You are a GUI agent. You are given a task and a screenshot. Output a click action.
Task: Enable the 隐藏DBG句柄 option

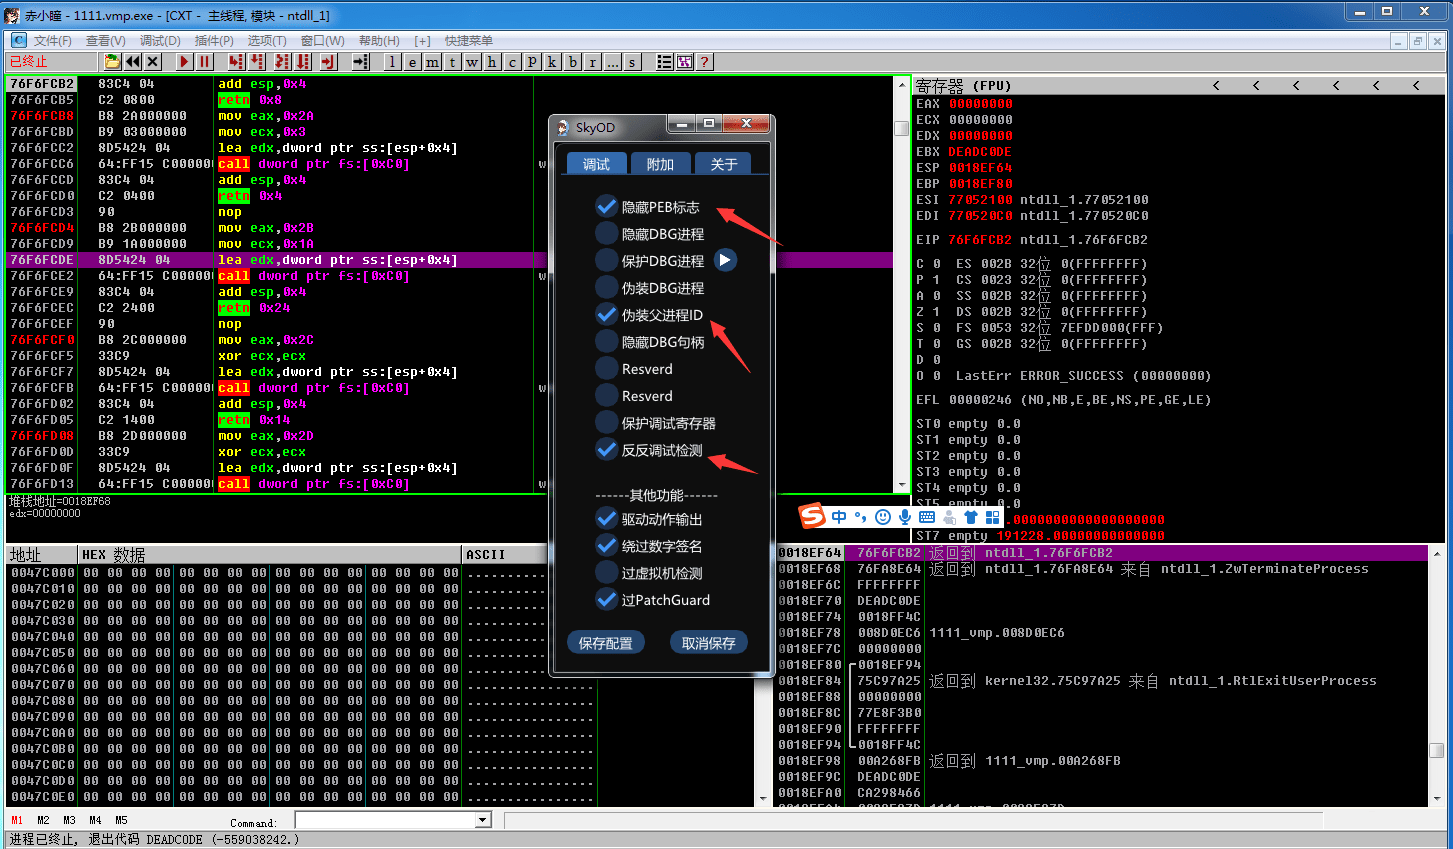[x=606, y=341]
